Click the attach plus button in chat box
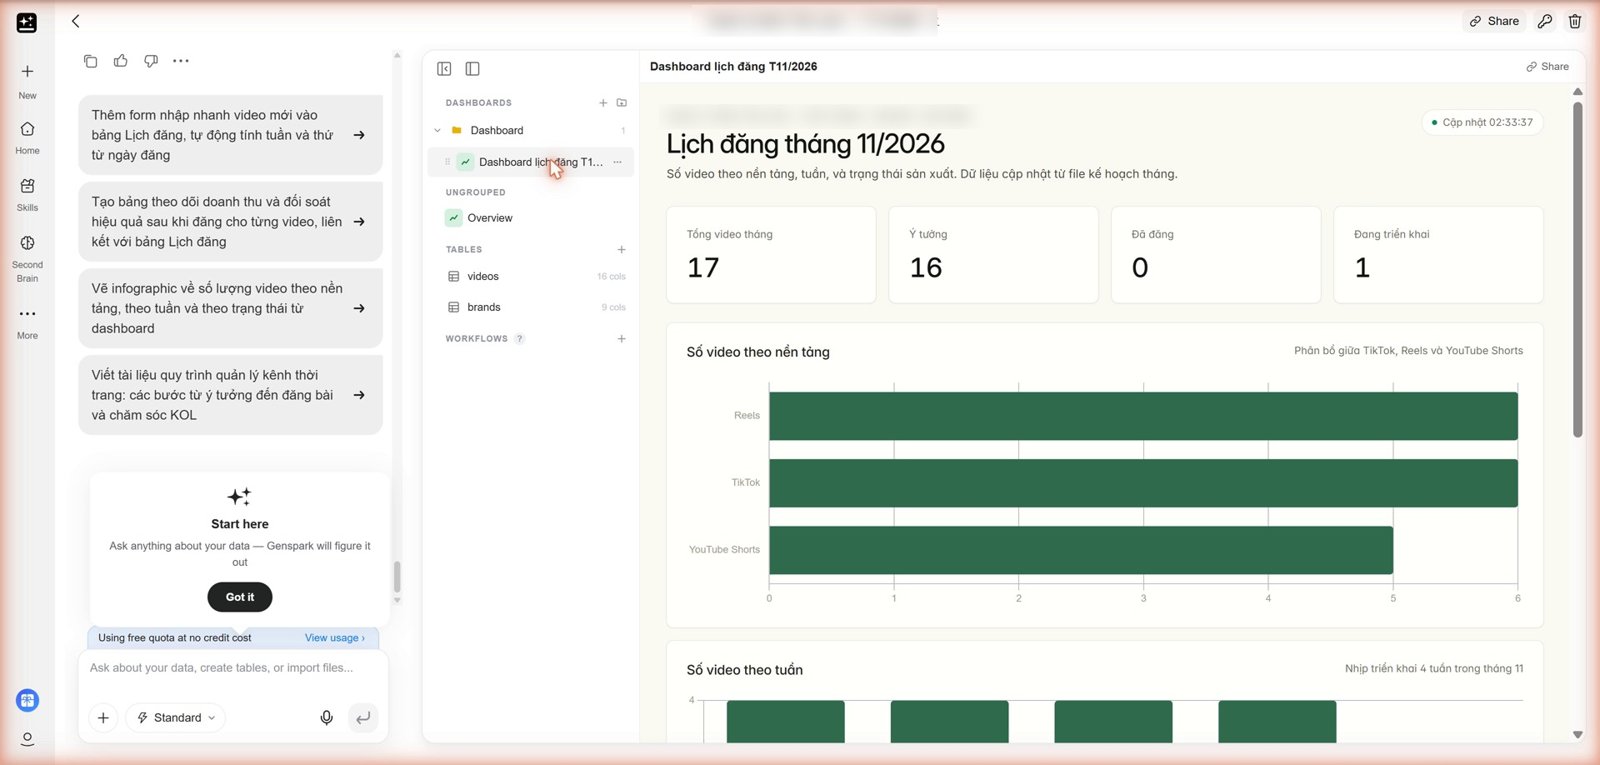Screen dimensions: 1600x765 pos(103,718)
